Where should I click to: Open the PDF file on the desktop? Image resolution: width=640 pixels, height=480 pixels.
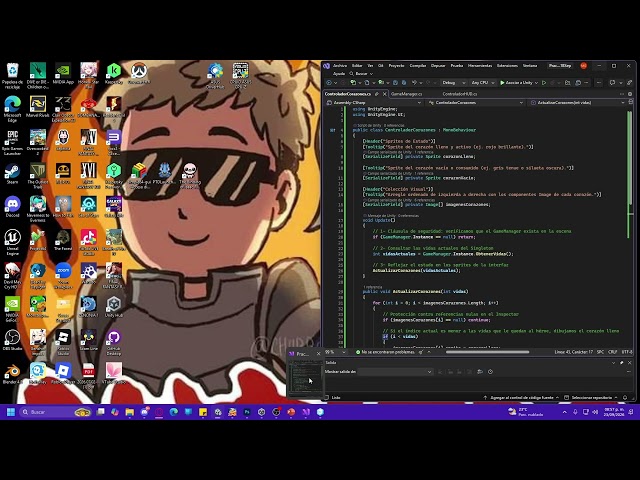[x=88, y=376]
